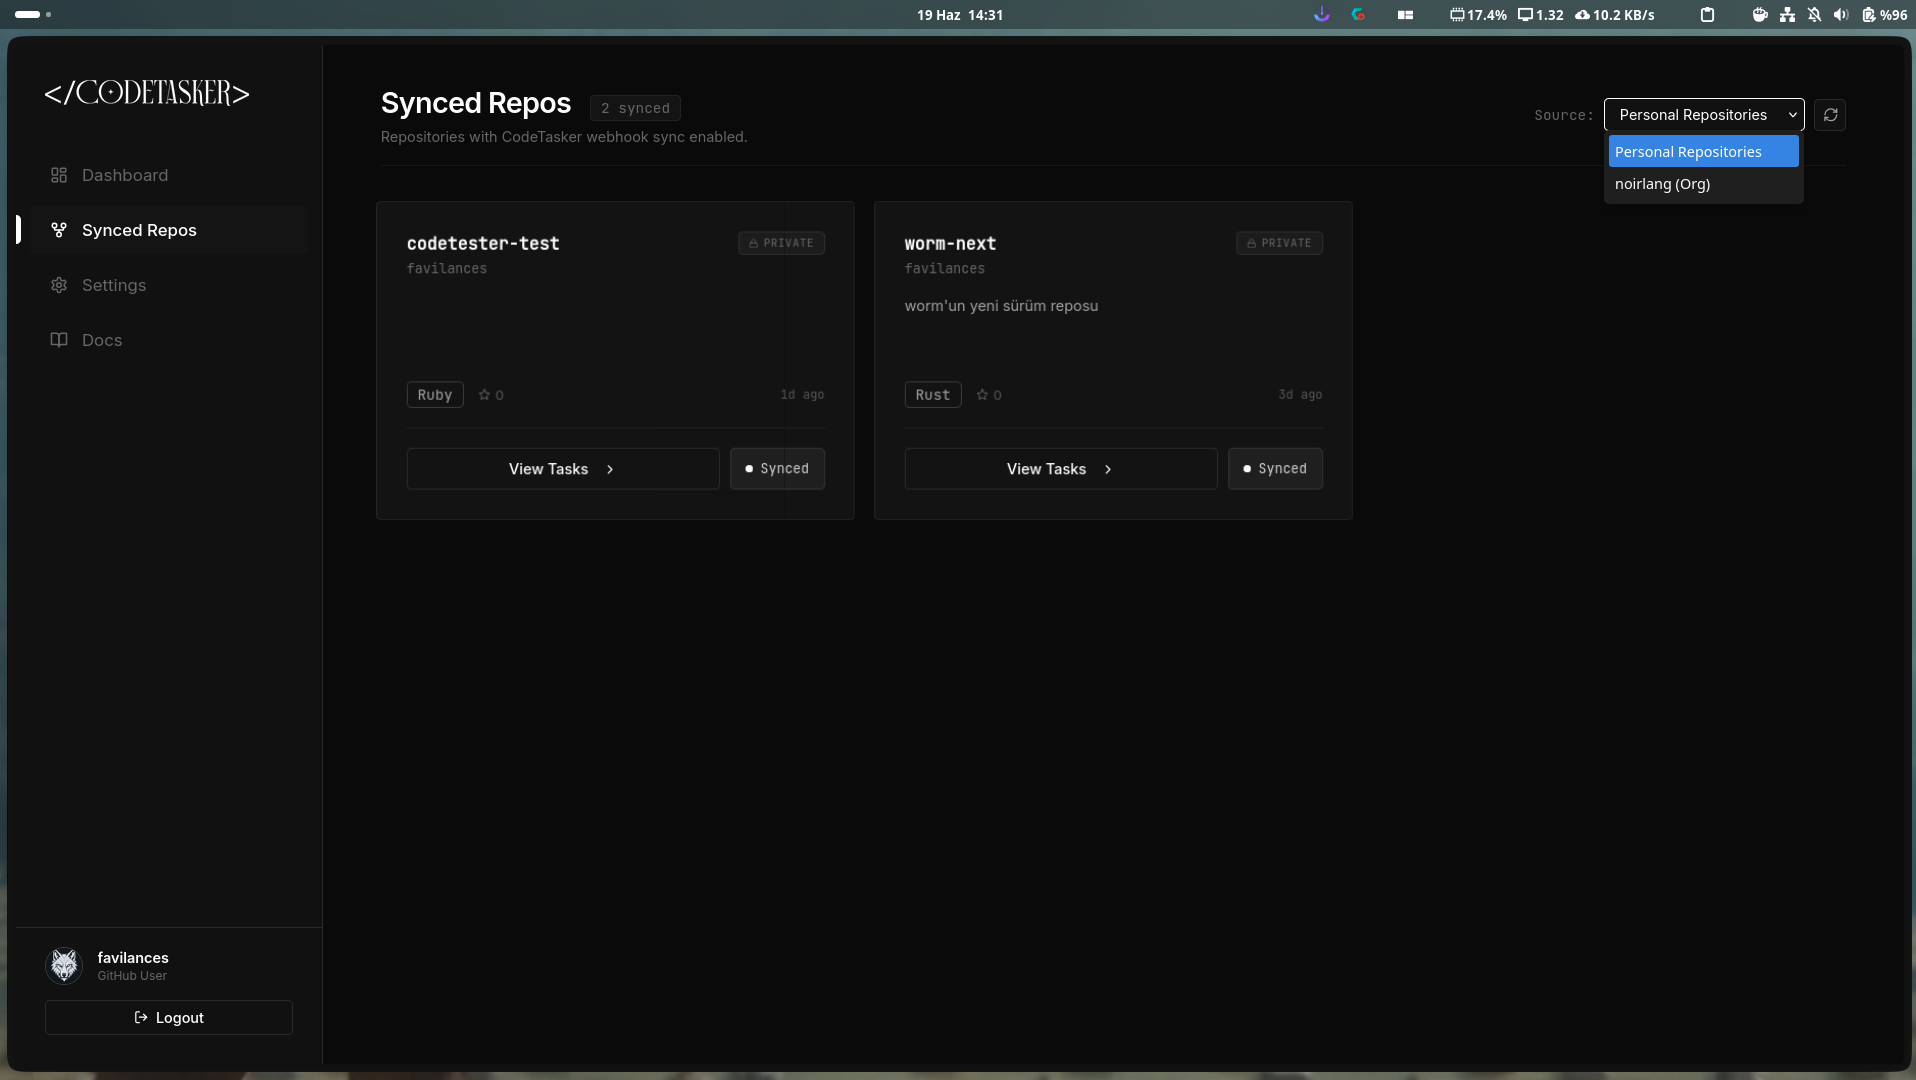Viewport: 1916px width, 1080px height.
Task: Click favilances username in sidebar
Action: (x=133, y=958)
